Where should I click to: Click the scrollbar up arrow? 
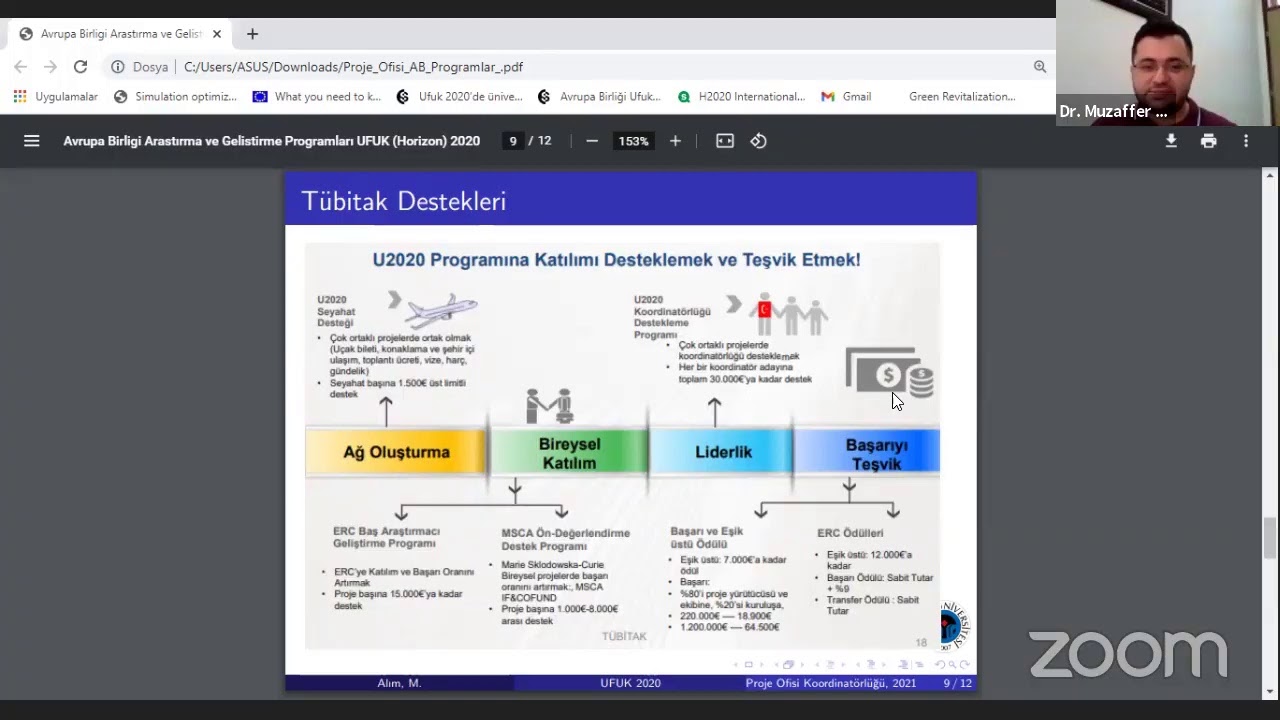pyautogui.click(x=1270, y=176)
